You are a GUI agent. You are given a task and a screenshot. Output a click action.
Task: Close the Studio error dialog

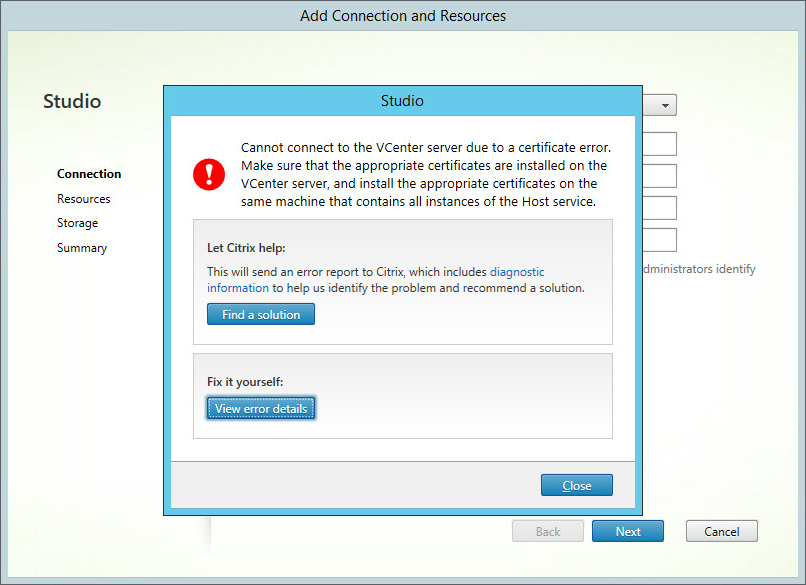(x=576, y=484)
